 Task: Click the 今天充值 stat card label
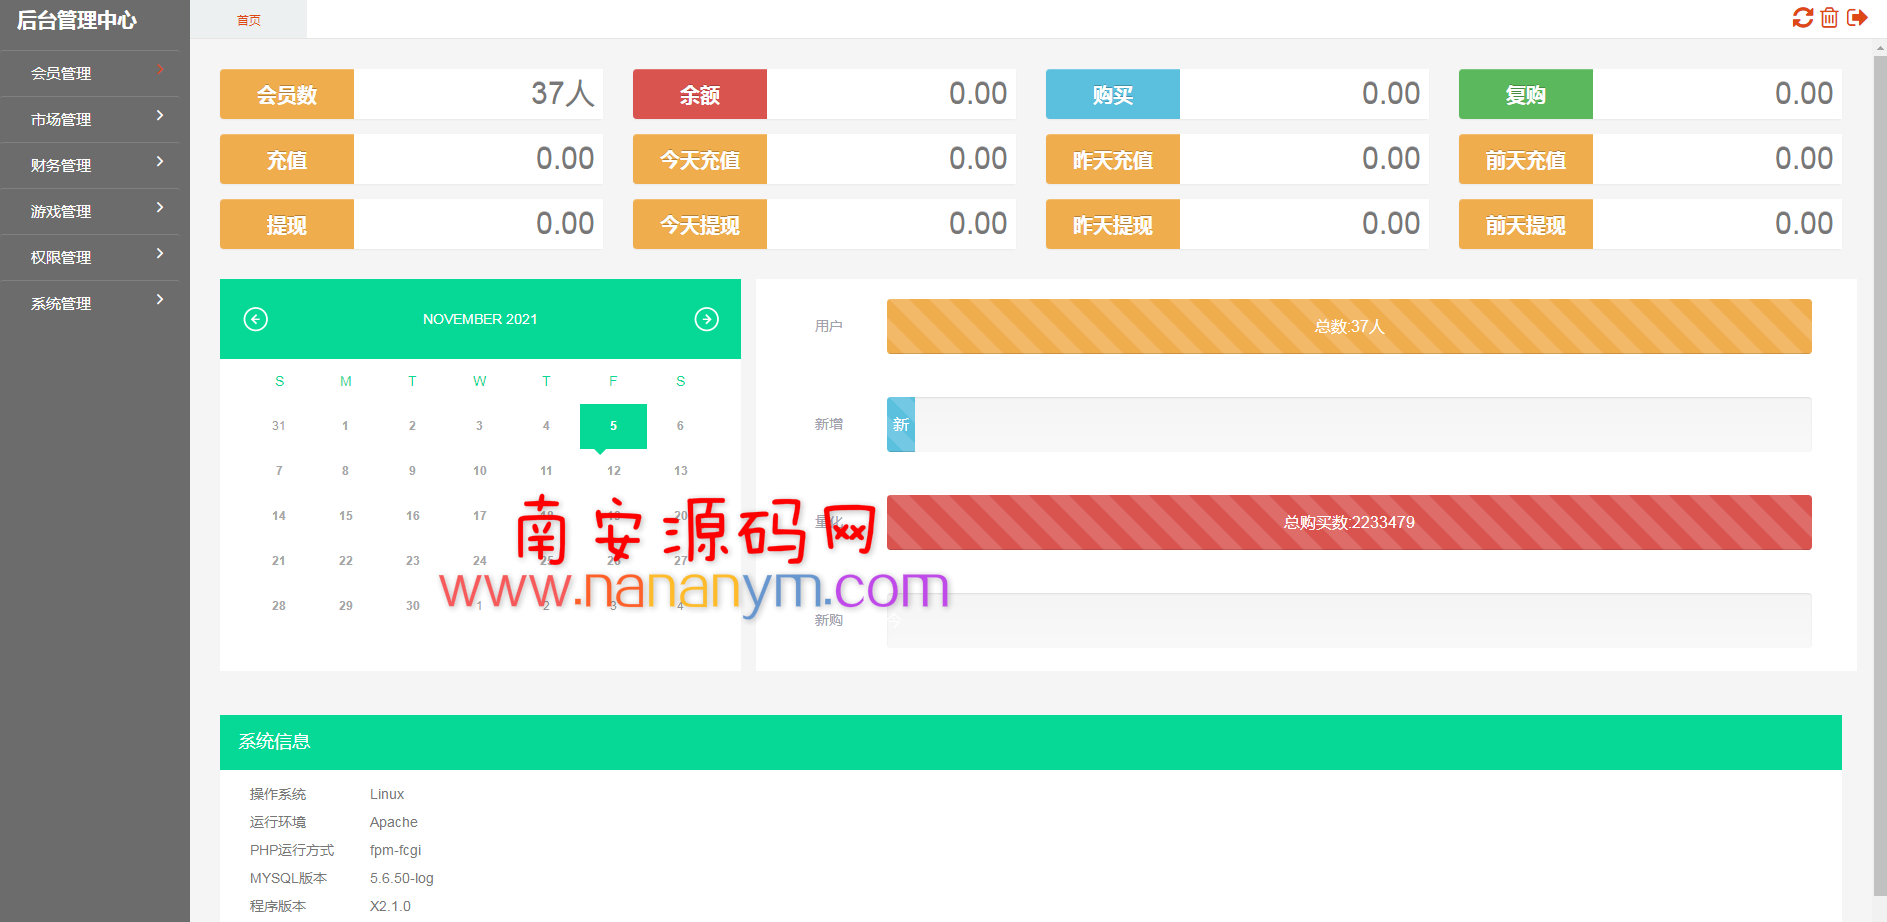click(700, 159)
